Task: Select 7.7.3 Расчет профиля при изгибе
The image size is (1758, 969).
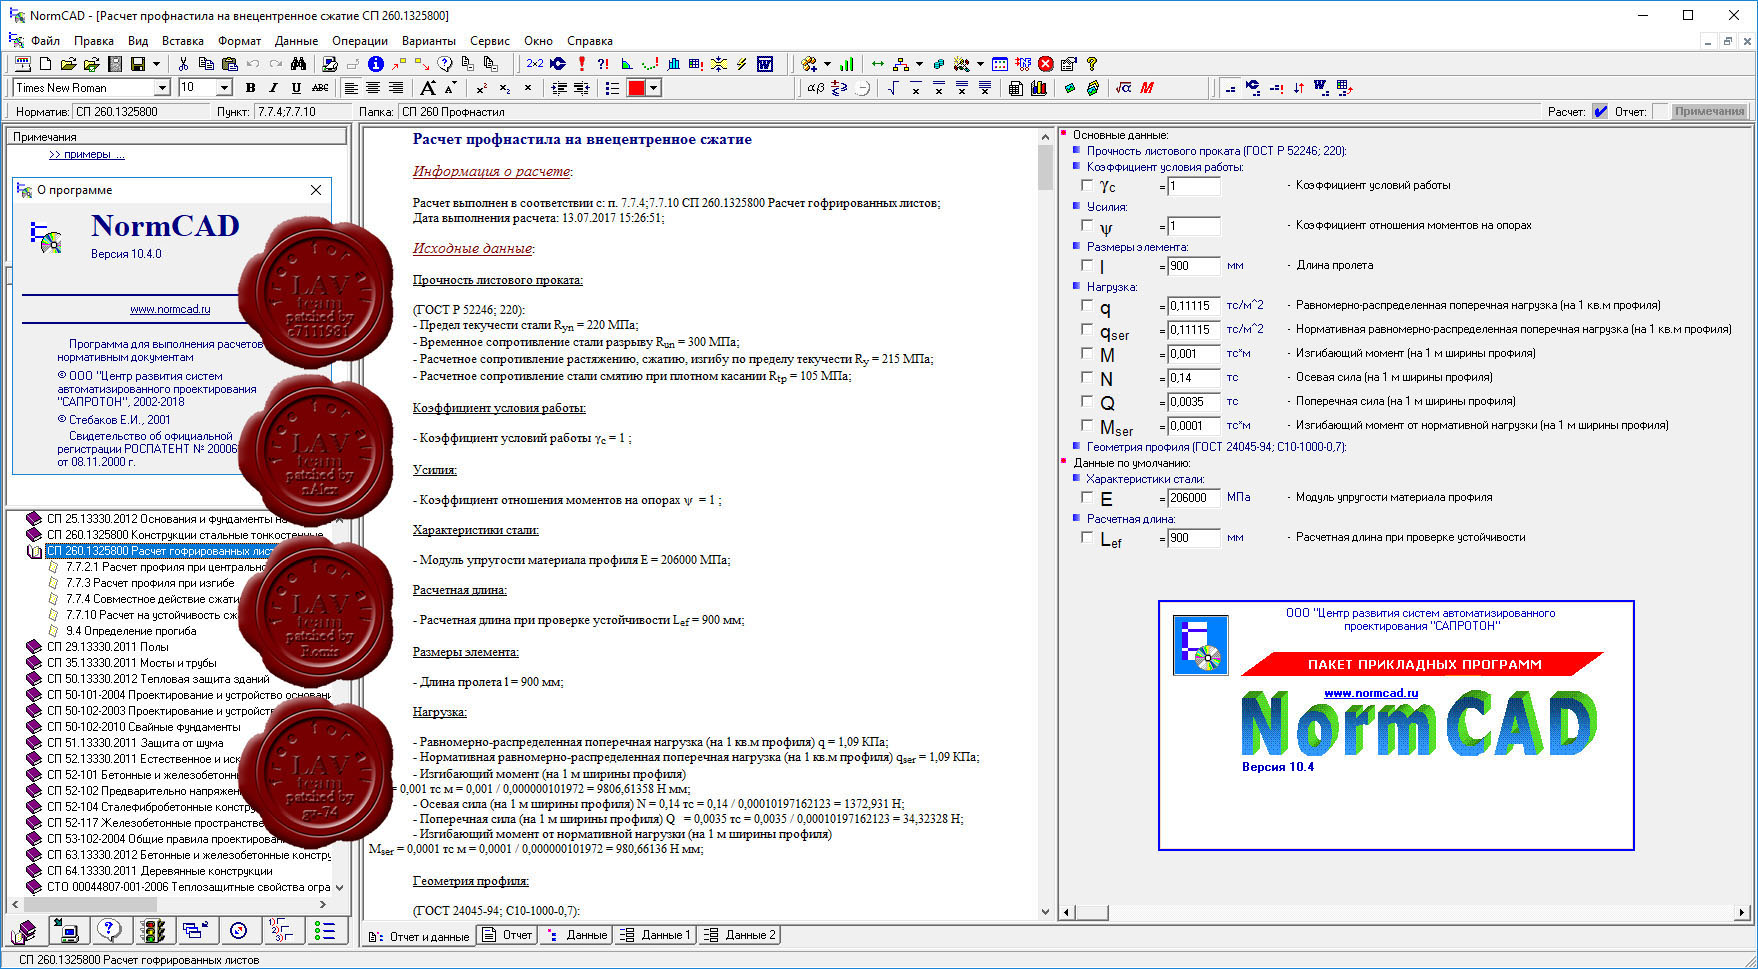Action: pyautogui.click(x=150, y=583)
